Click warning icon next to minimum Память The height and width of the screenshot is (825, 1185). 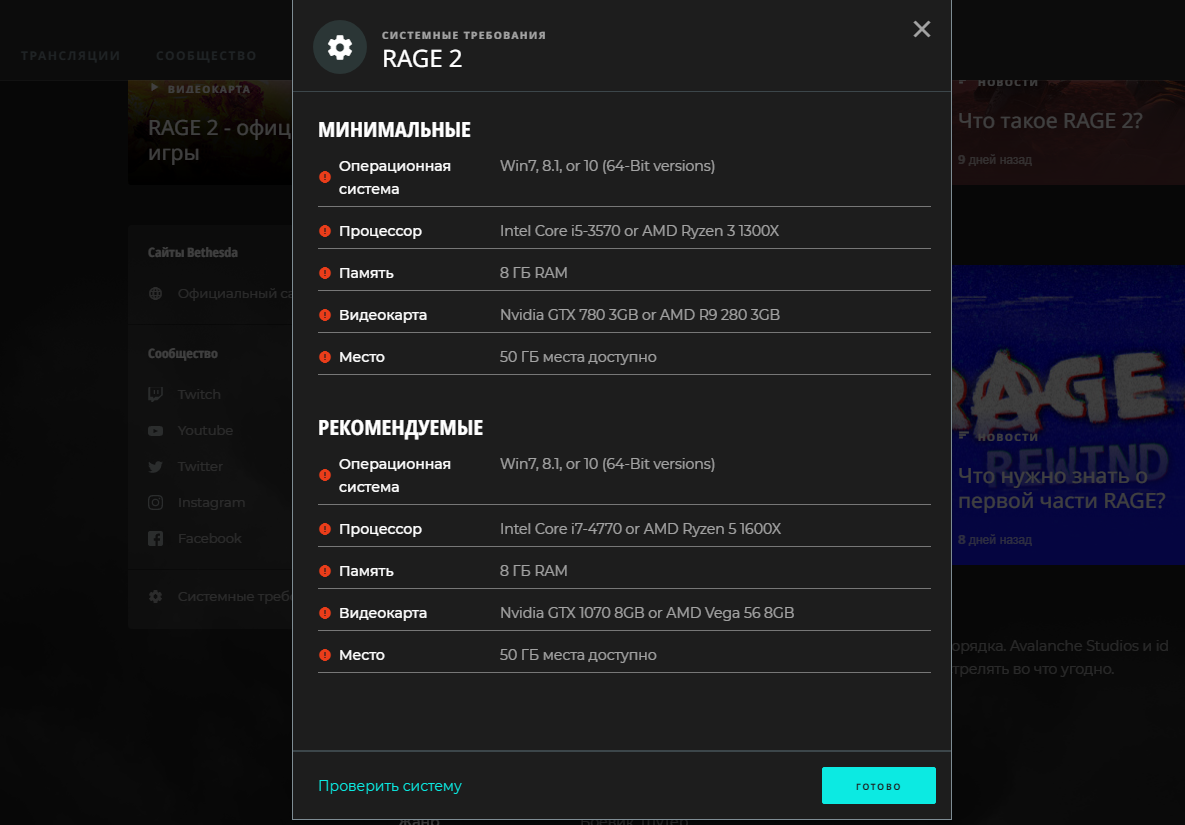click(x=325, y=273)
